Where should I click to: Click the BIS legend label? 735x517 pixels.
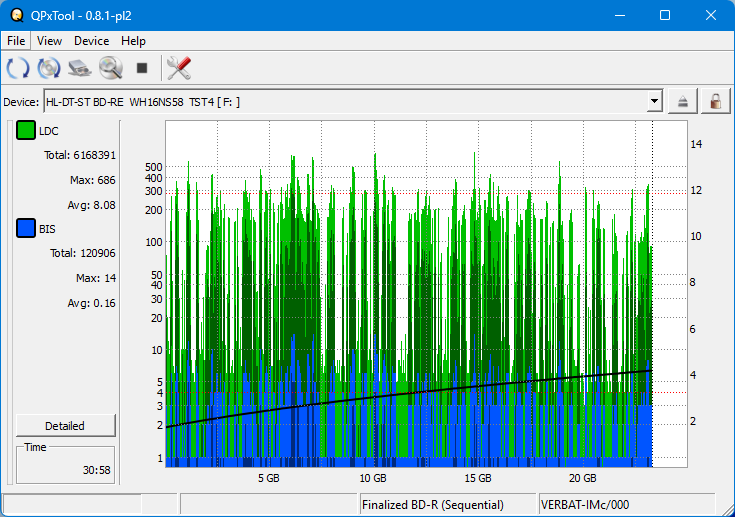(47, 229)
